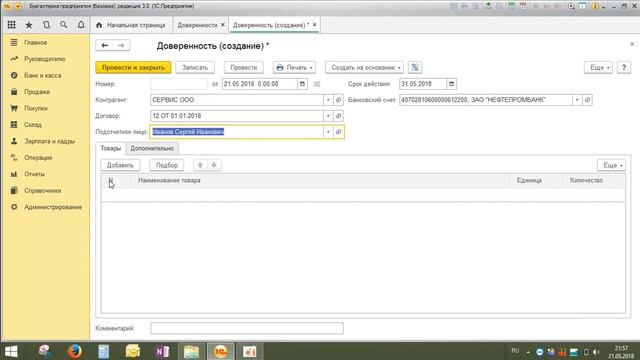Open Firefox from taskbar
The image size is (640, 360).
pyautogui.click(x=74, y=351)
